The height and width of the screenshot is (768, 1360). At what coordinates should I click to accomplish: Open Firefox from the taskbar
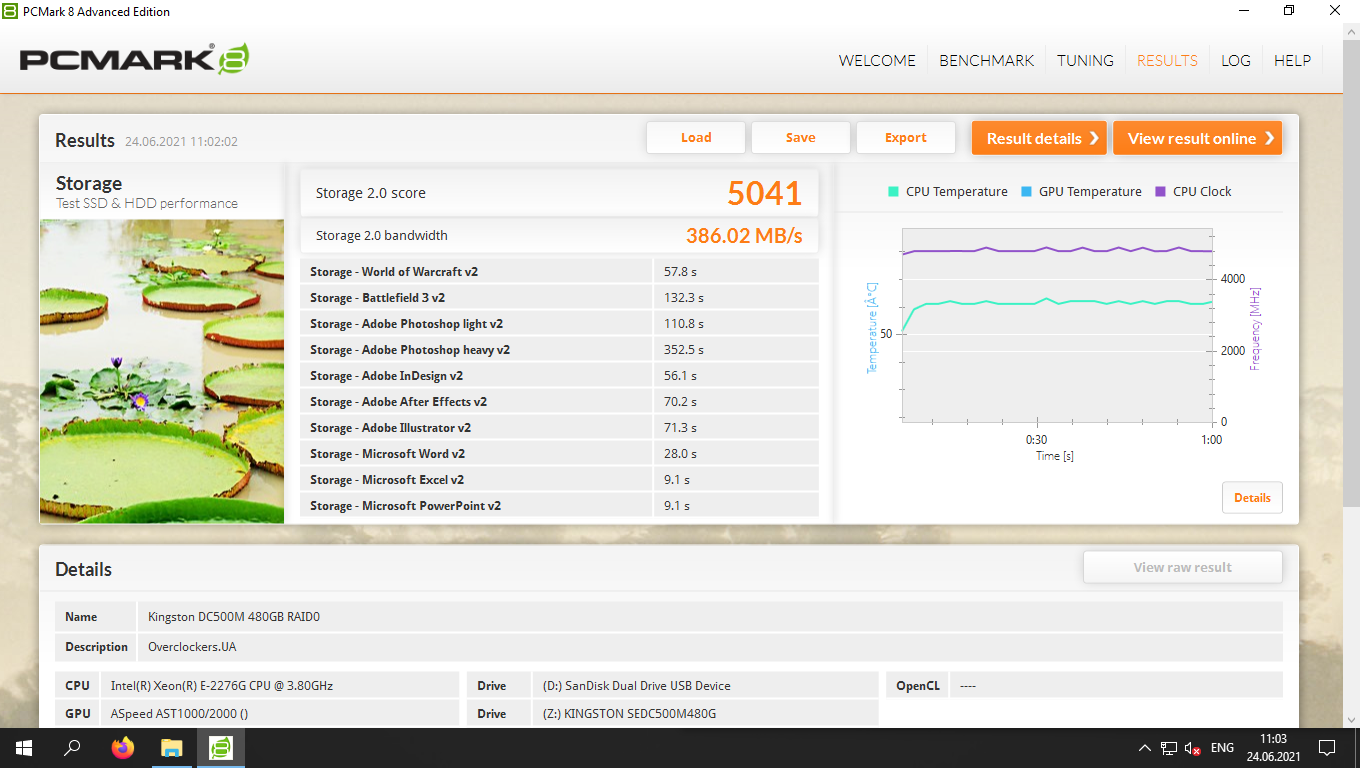(123, 748)
